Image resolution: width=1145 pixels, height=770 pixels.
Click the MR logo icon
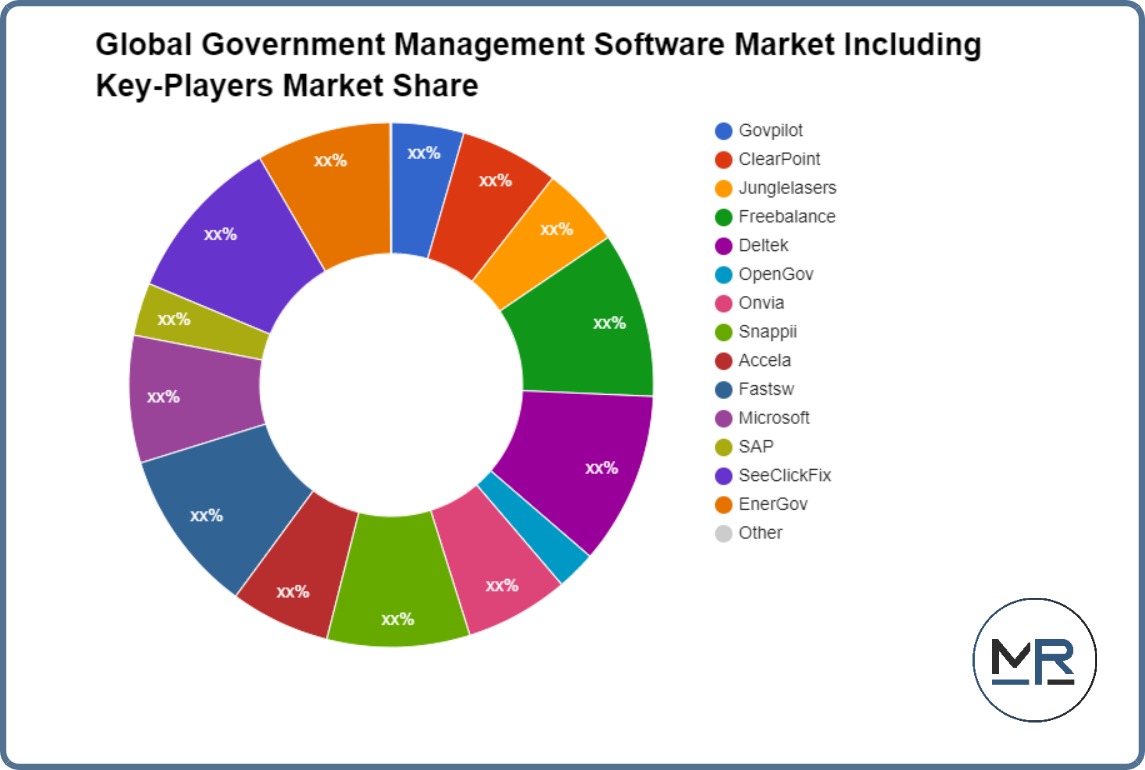click(x=1034, y=660)
